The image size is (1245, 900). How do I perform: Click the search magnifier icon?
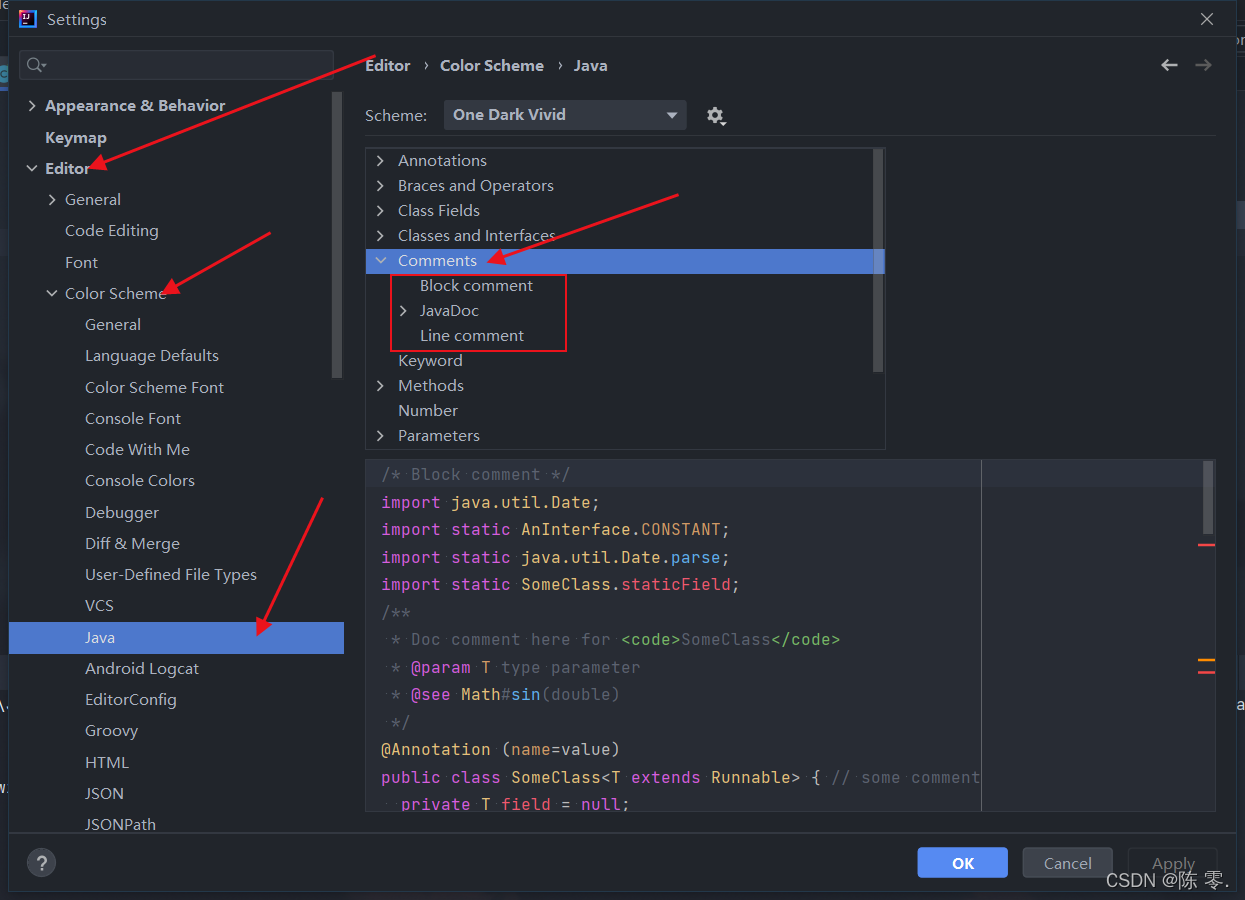point(35,65)
